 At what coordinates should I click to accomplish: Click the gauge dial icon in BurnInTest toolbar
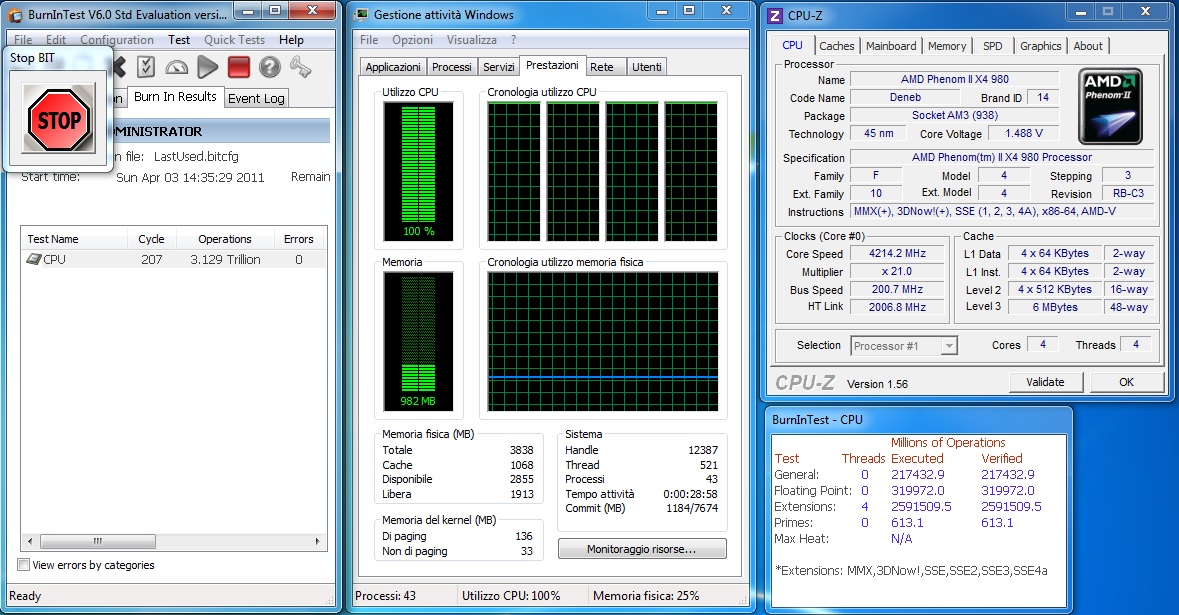click(177, 67)
